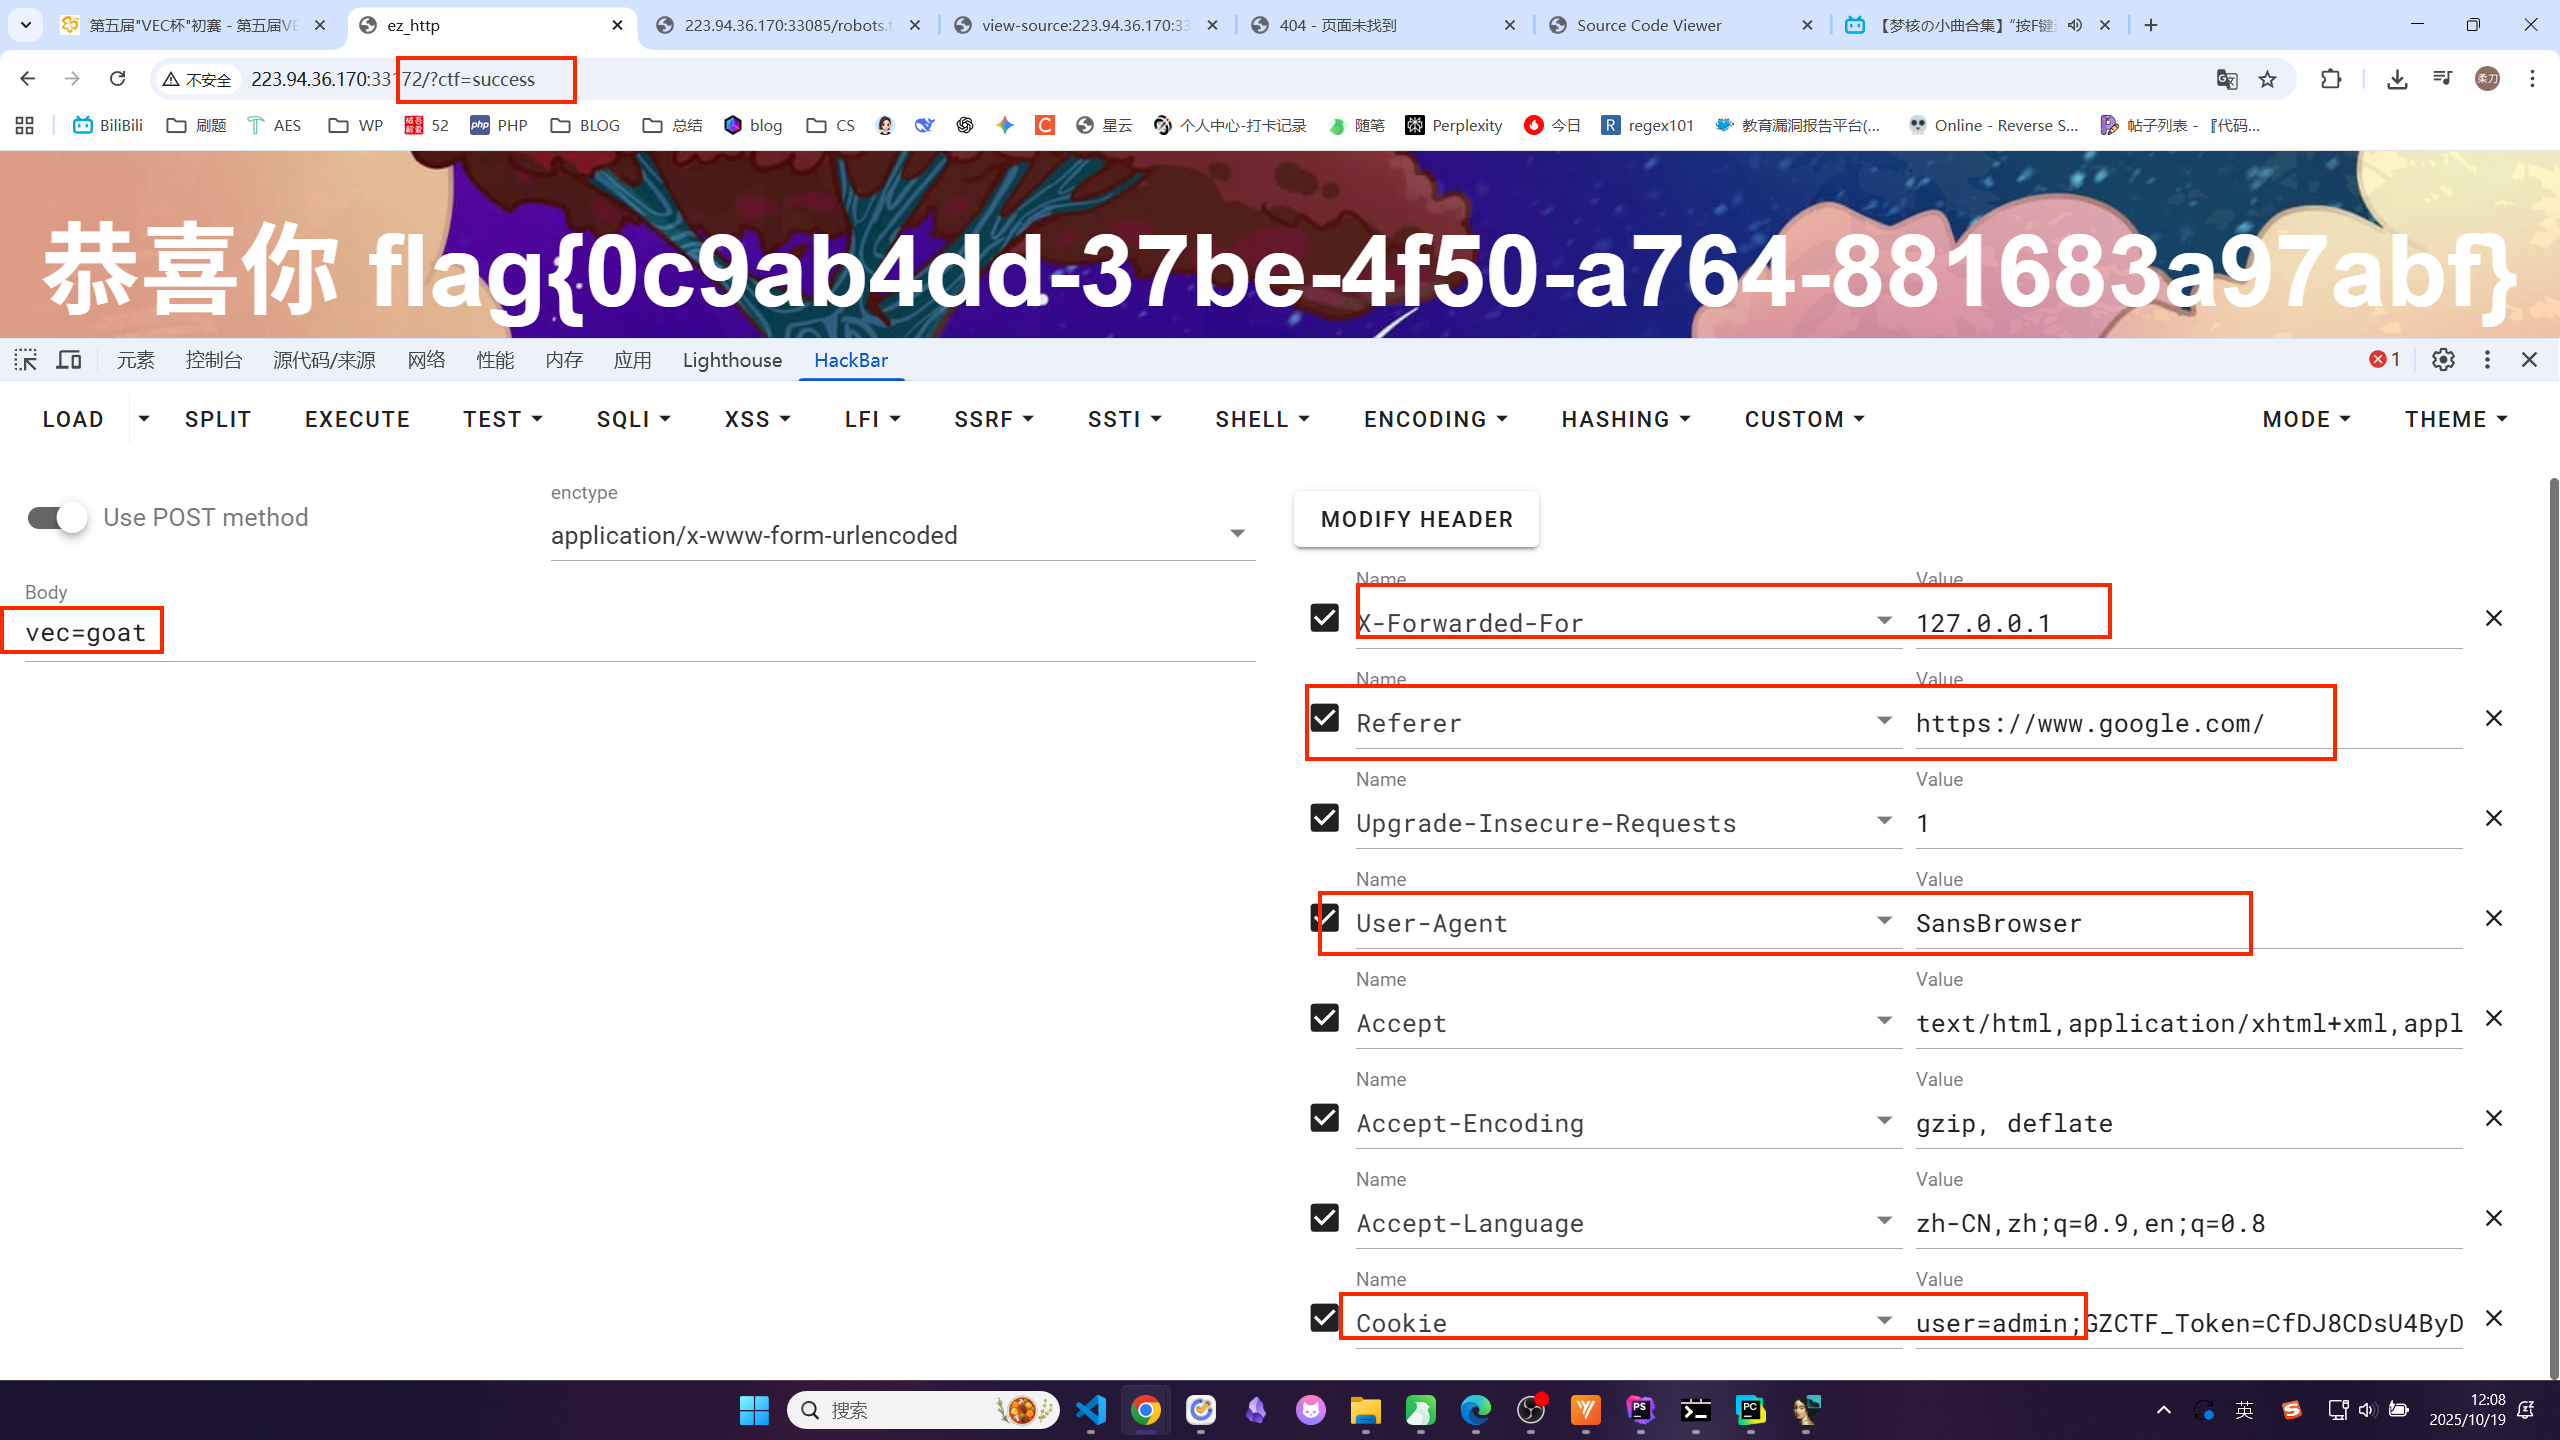Switch to the Lighthouse tab
The height and width of the screenshot is (1440, 2560).
click(x=732, y=360)
